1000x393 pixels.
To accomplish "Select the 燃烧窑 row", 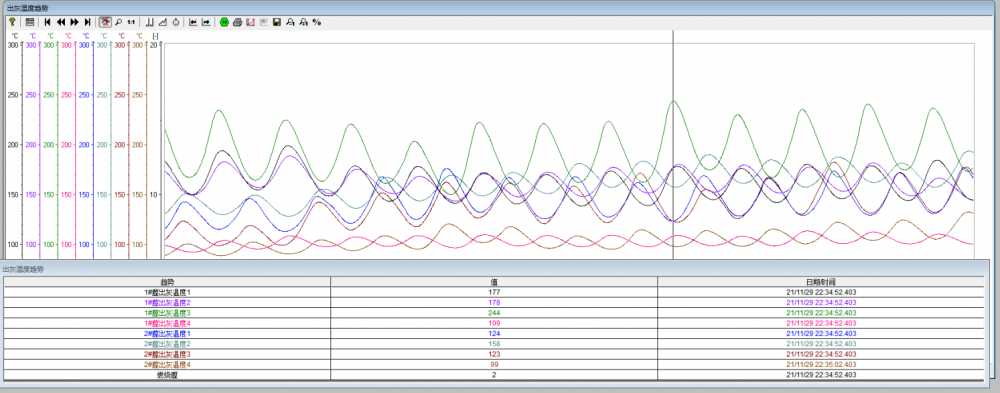I will tap(494, 374).
